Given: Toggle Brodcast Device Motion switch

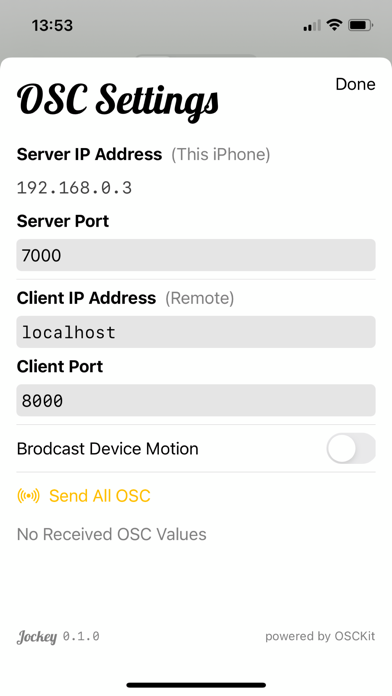Looking at the screenshot, I should tap(351, 448).
